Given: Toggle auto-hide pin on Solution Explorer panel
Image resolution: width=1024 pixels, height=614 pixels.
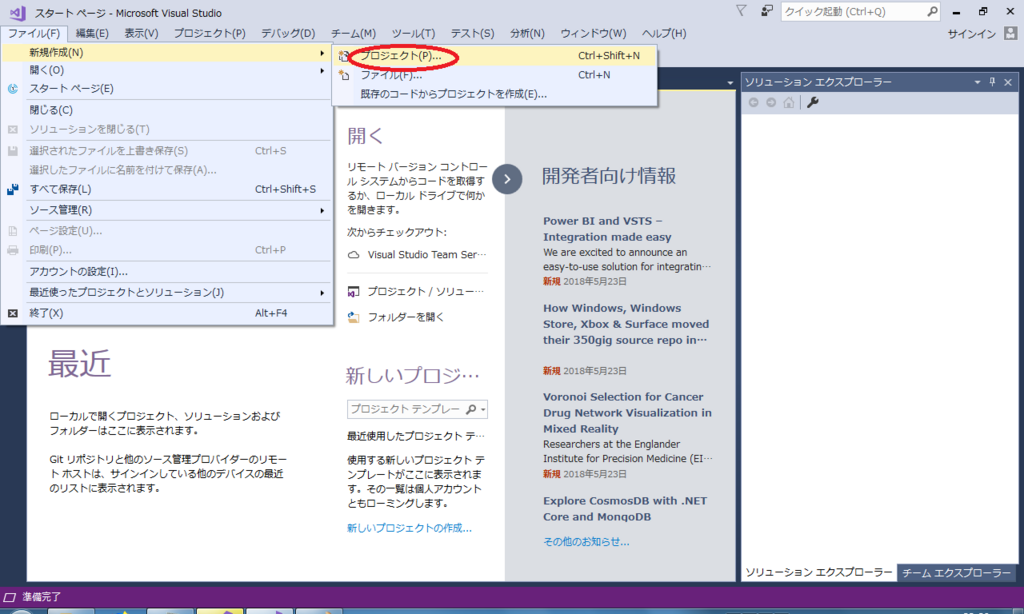Looking at the screenshot, I should [x=993, y=81].
